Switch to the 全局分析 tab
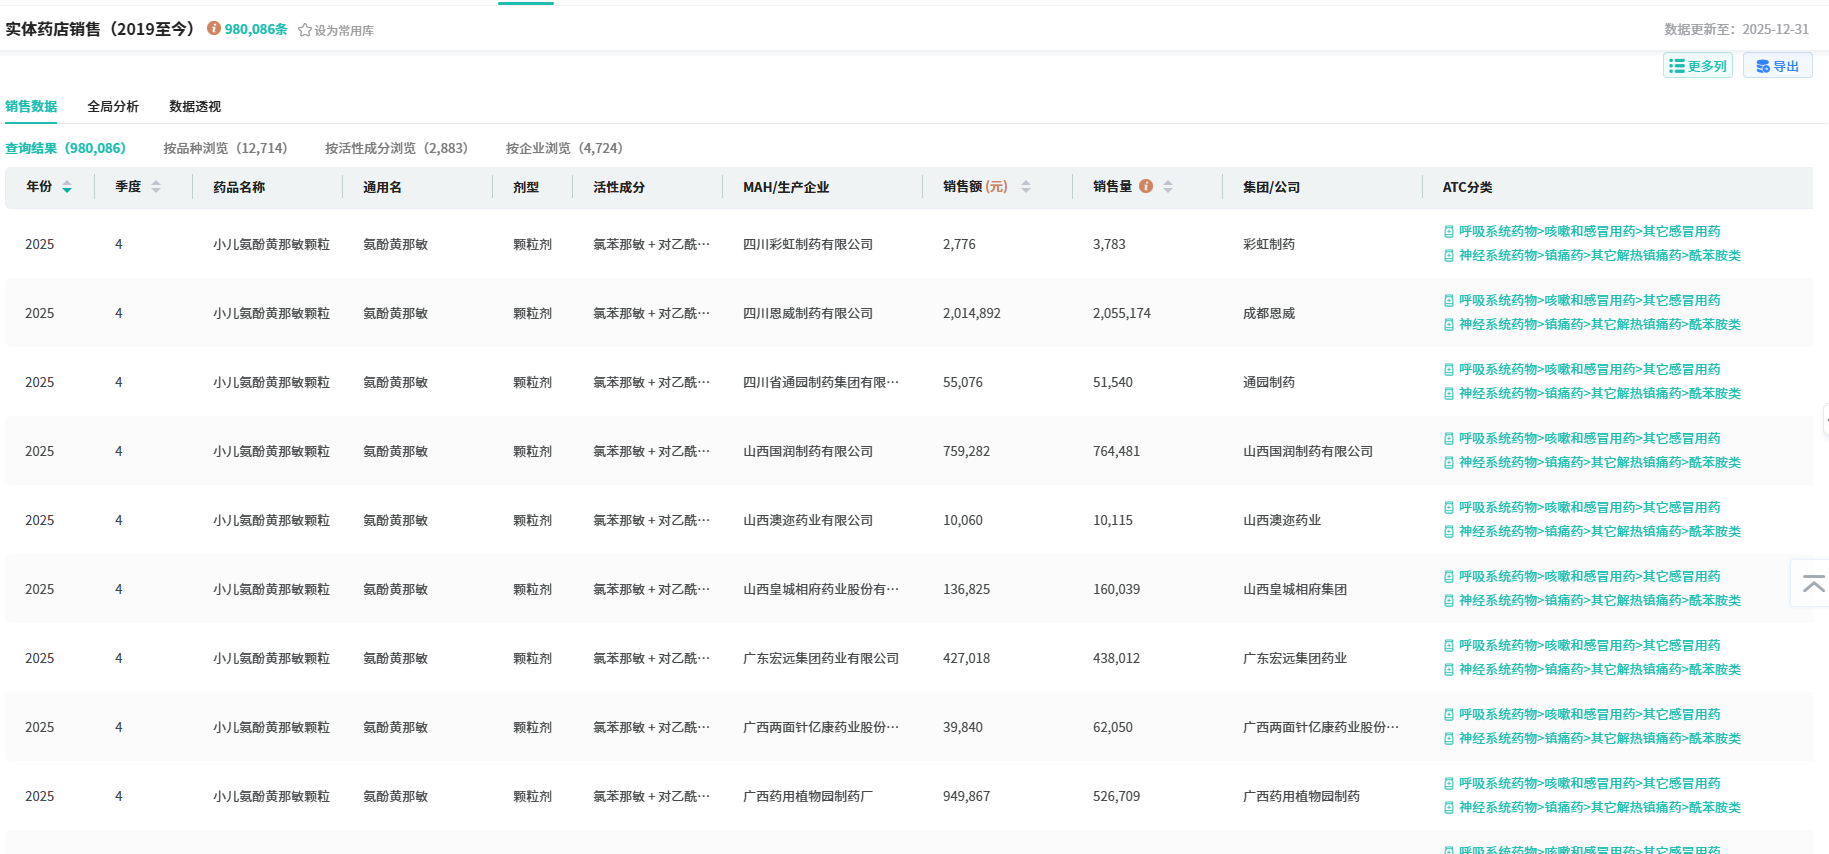 (113, 106)
